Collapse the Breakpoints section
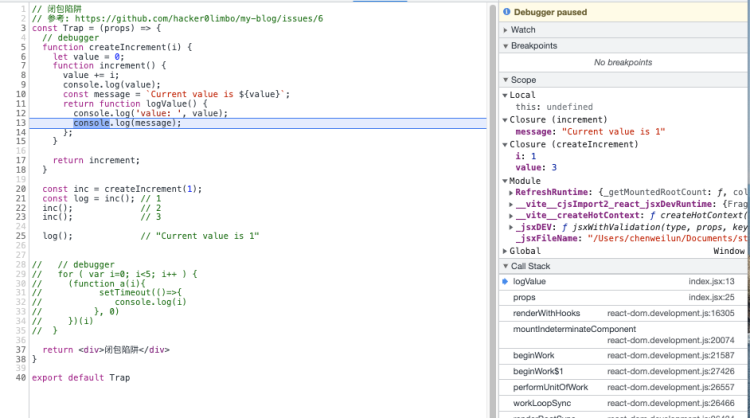 click(x=506, y=46)
